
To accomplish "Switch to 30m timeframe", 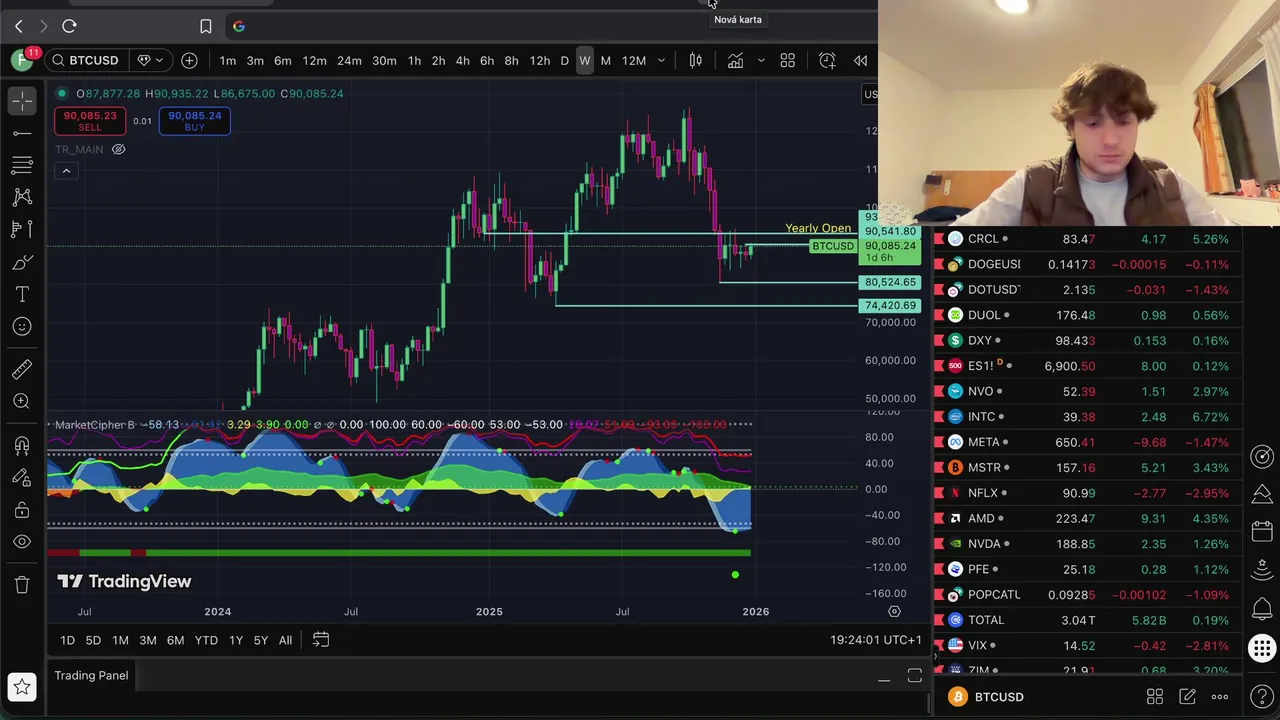I will tap(384, 61).
